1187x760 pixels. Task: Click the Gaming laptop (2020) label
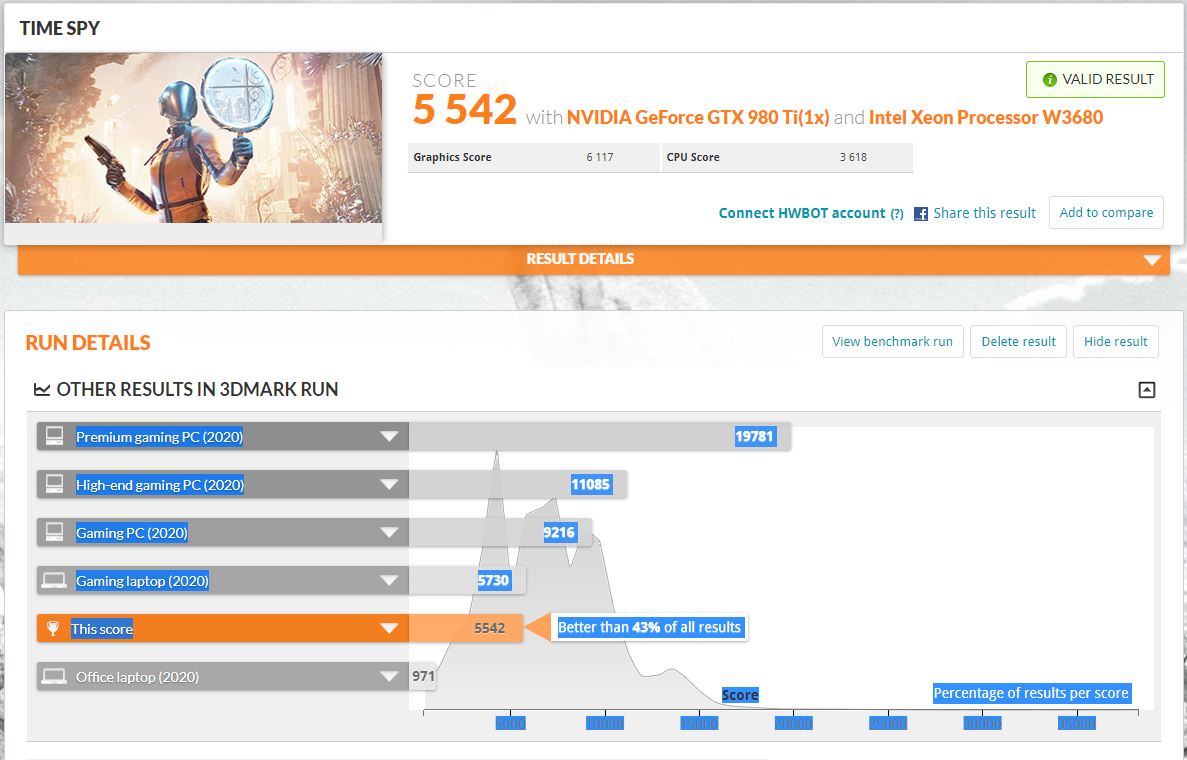(x=142, y=581)
